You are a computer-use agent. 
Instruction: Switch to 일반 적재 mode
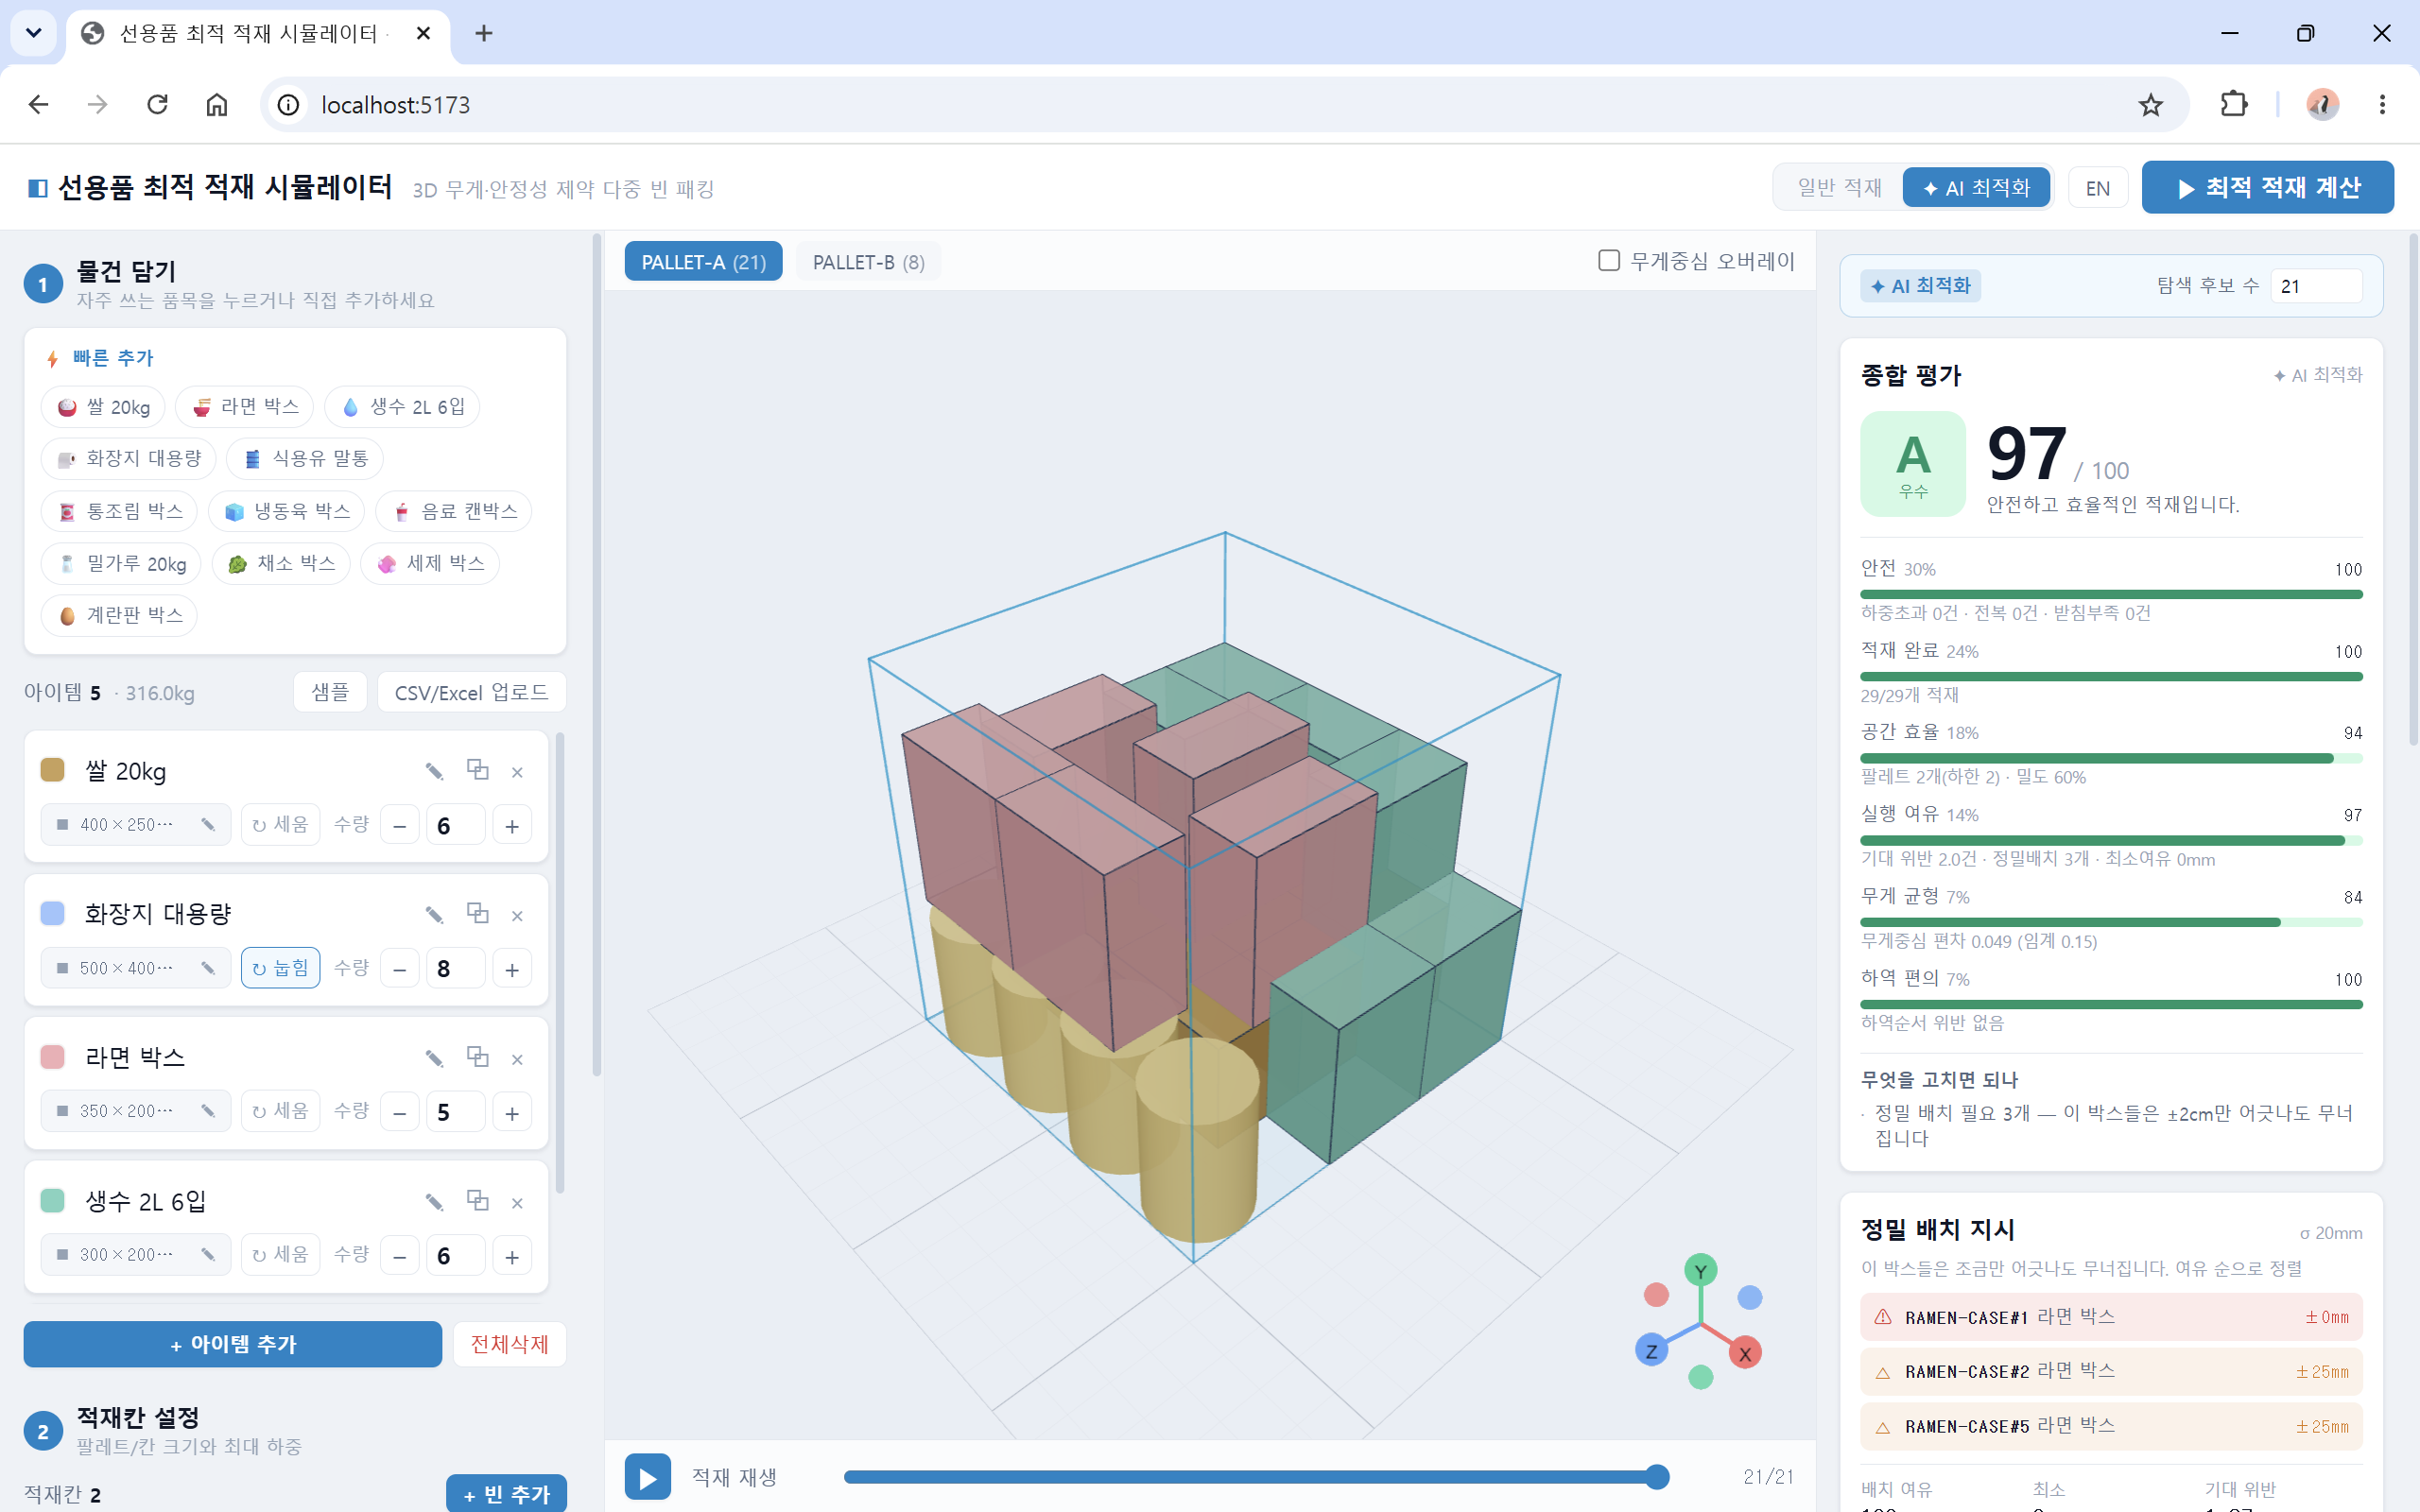click(1839, 188)
